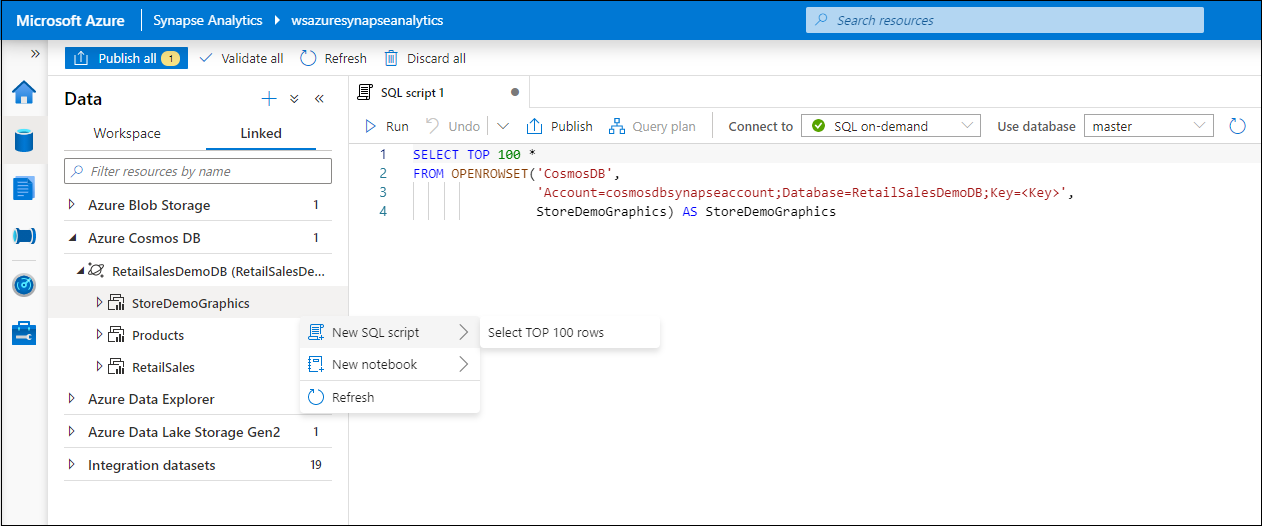Image resolution: width=1262 pixels, height=526 pixels.
Task: Open the Home hub icon
Action: (x=24, y=93)
